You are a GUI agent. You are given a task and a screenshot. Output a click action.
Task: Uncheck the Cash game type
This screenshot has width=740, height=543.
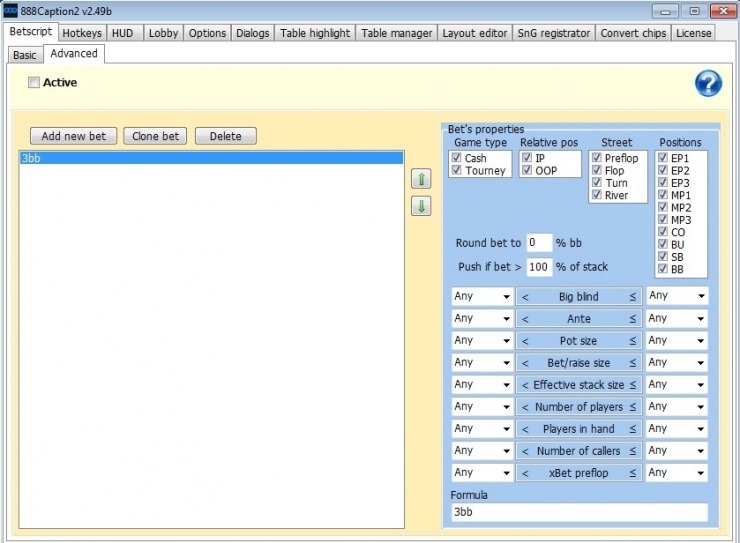456,158
